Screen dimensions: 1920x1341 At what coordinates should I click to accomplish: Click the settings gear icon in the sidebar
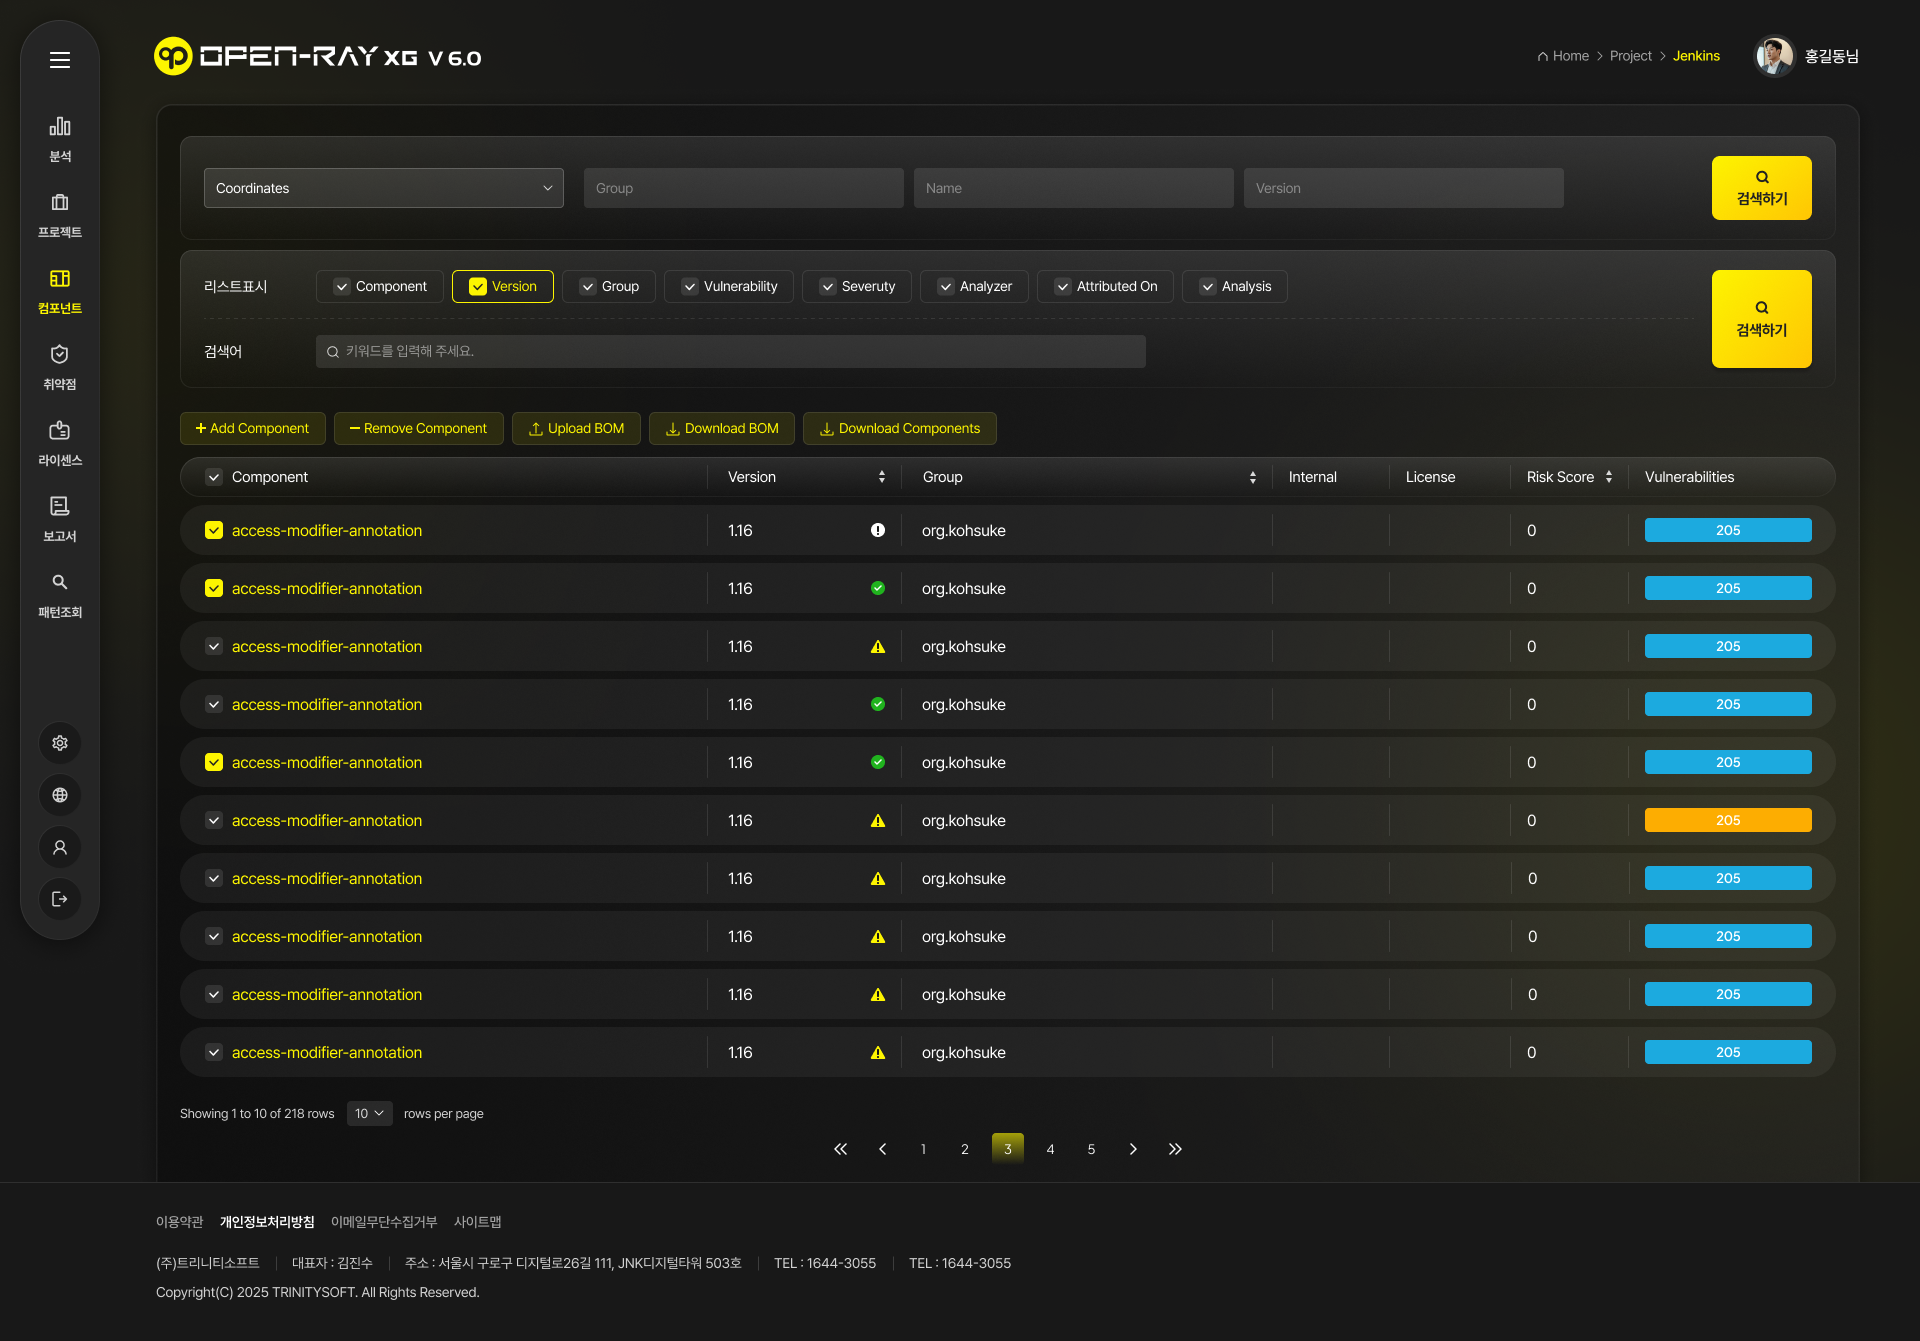[x=60, y=743]
